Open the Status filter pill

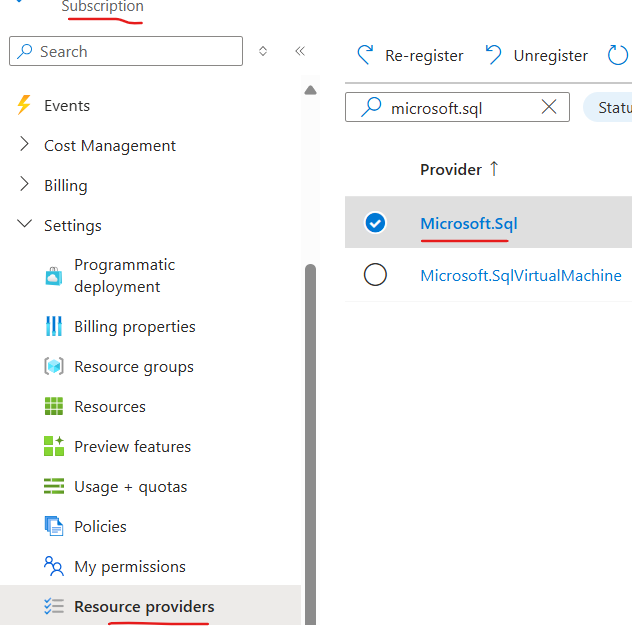(x=608, y=107)
